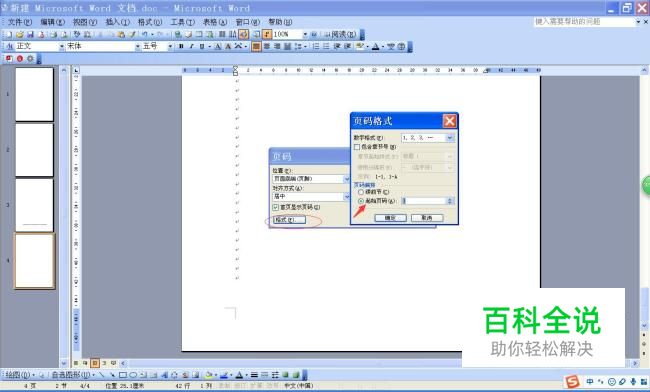Open the 自选图形 AutoShapes dropdown
The image size is (650, 392).
[73, 375]
